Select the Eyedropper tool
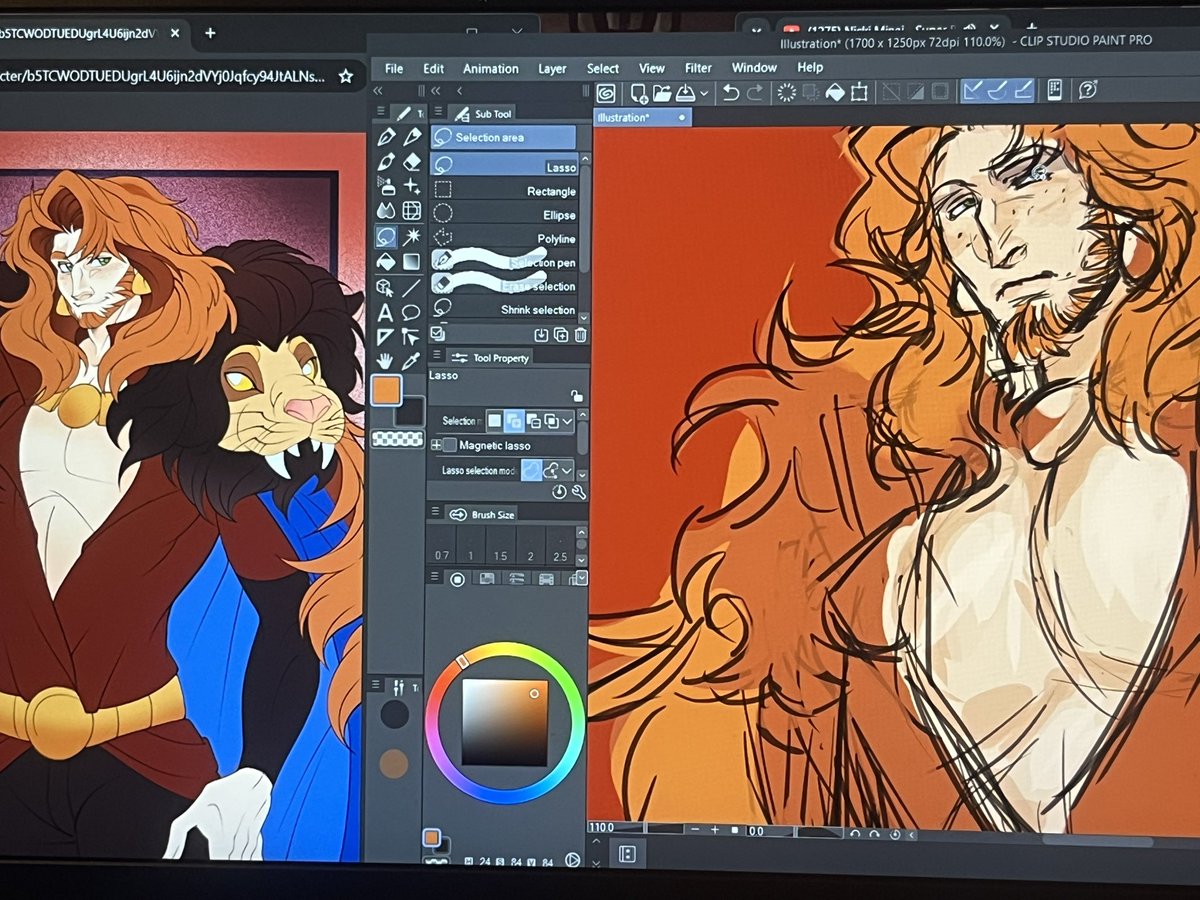The height and width of the screenshot is (900, 1200). [411, 361]
